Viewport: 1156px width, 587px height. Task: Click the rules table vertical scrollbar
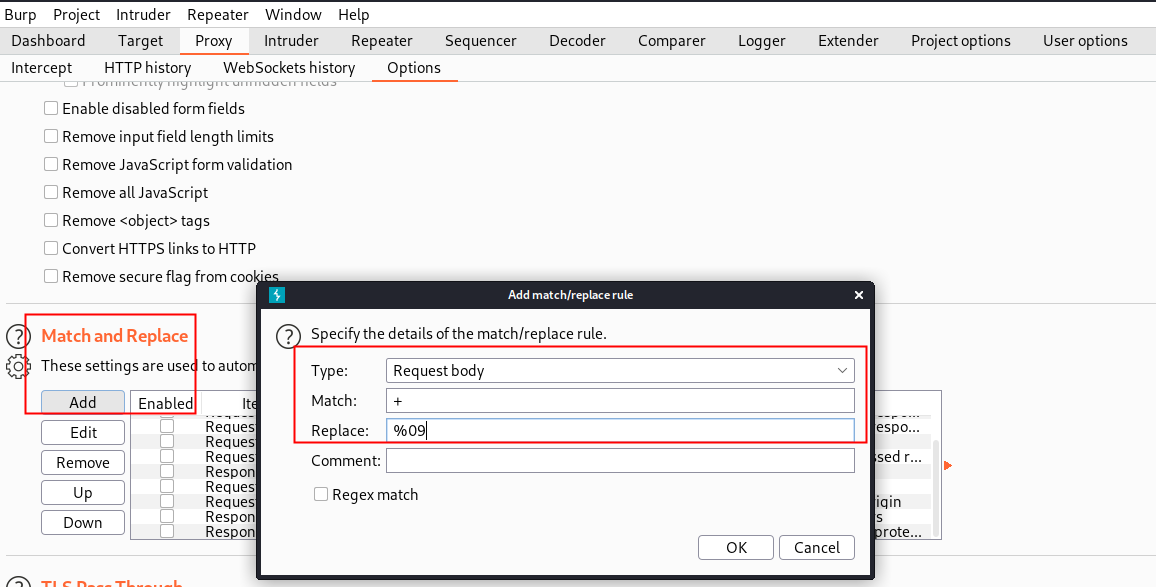[x=936, y=487]
